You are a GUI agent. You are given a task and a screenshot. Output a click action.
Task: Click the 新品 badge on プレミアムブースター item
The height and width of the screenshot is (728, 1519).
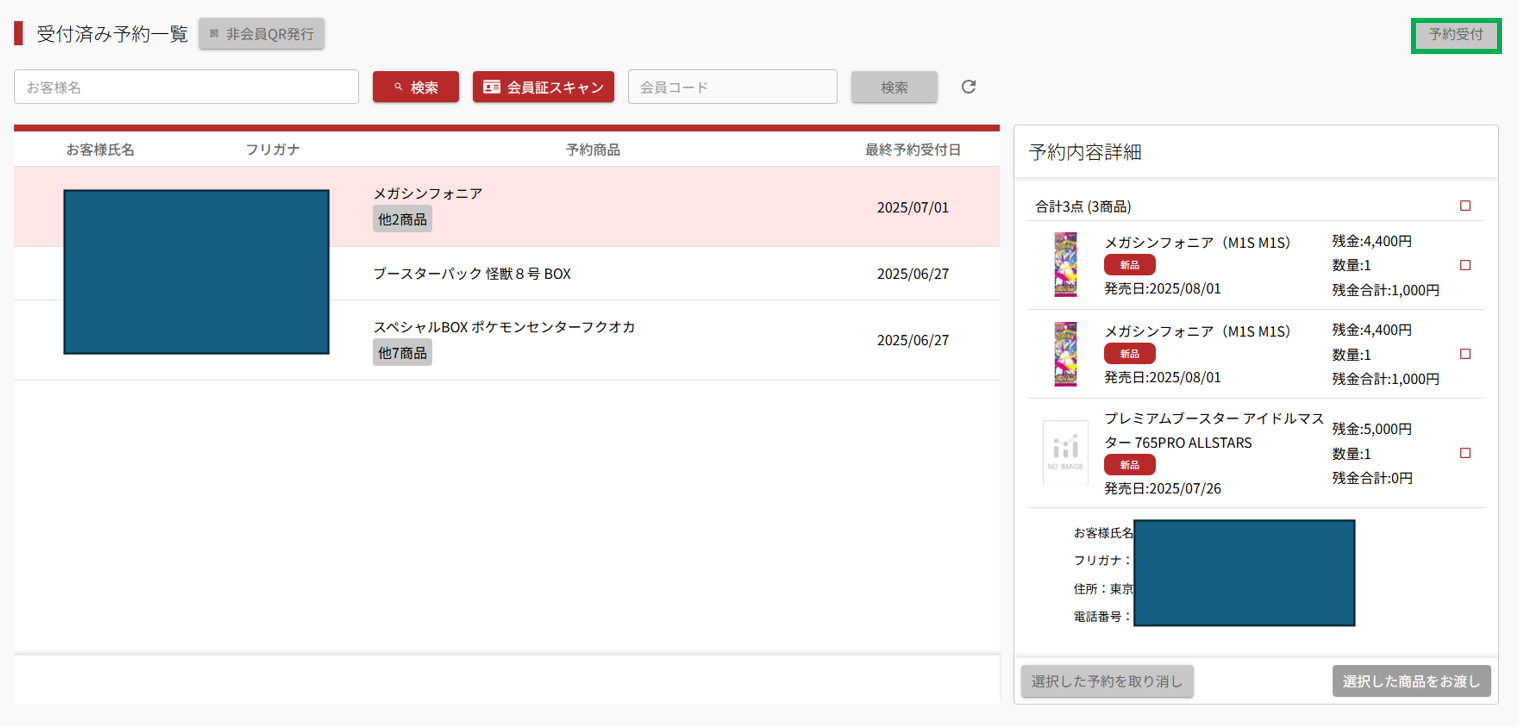1130,465
